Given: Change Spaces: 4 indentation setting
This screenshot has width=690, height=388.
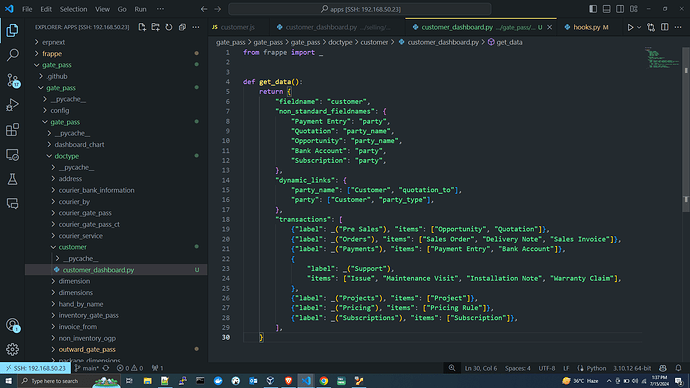Looking at the screenshot, I should coord(518,368).
